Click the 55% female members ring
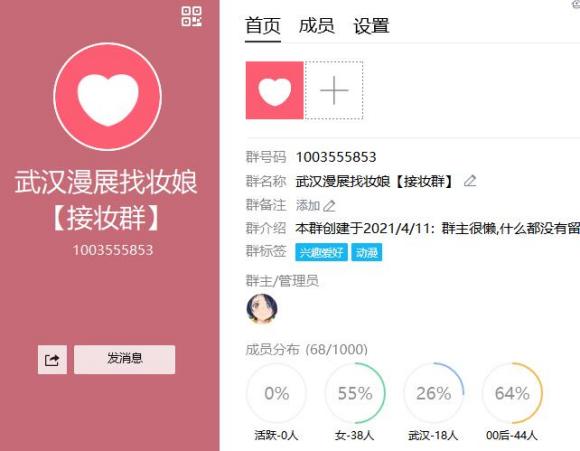The height and width of the screenshot is (451, 580). pos(355,393)
